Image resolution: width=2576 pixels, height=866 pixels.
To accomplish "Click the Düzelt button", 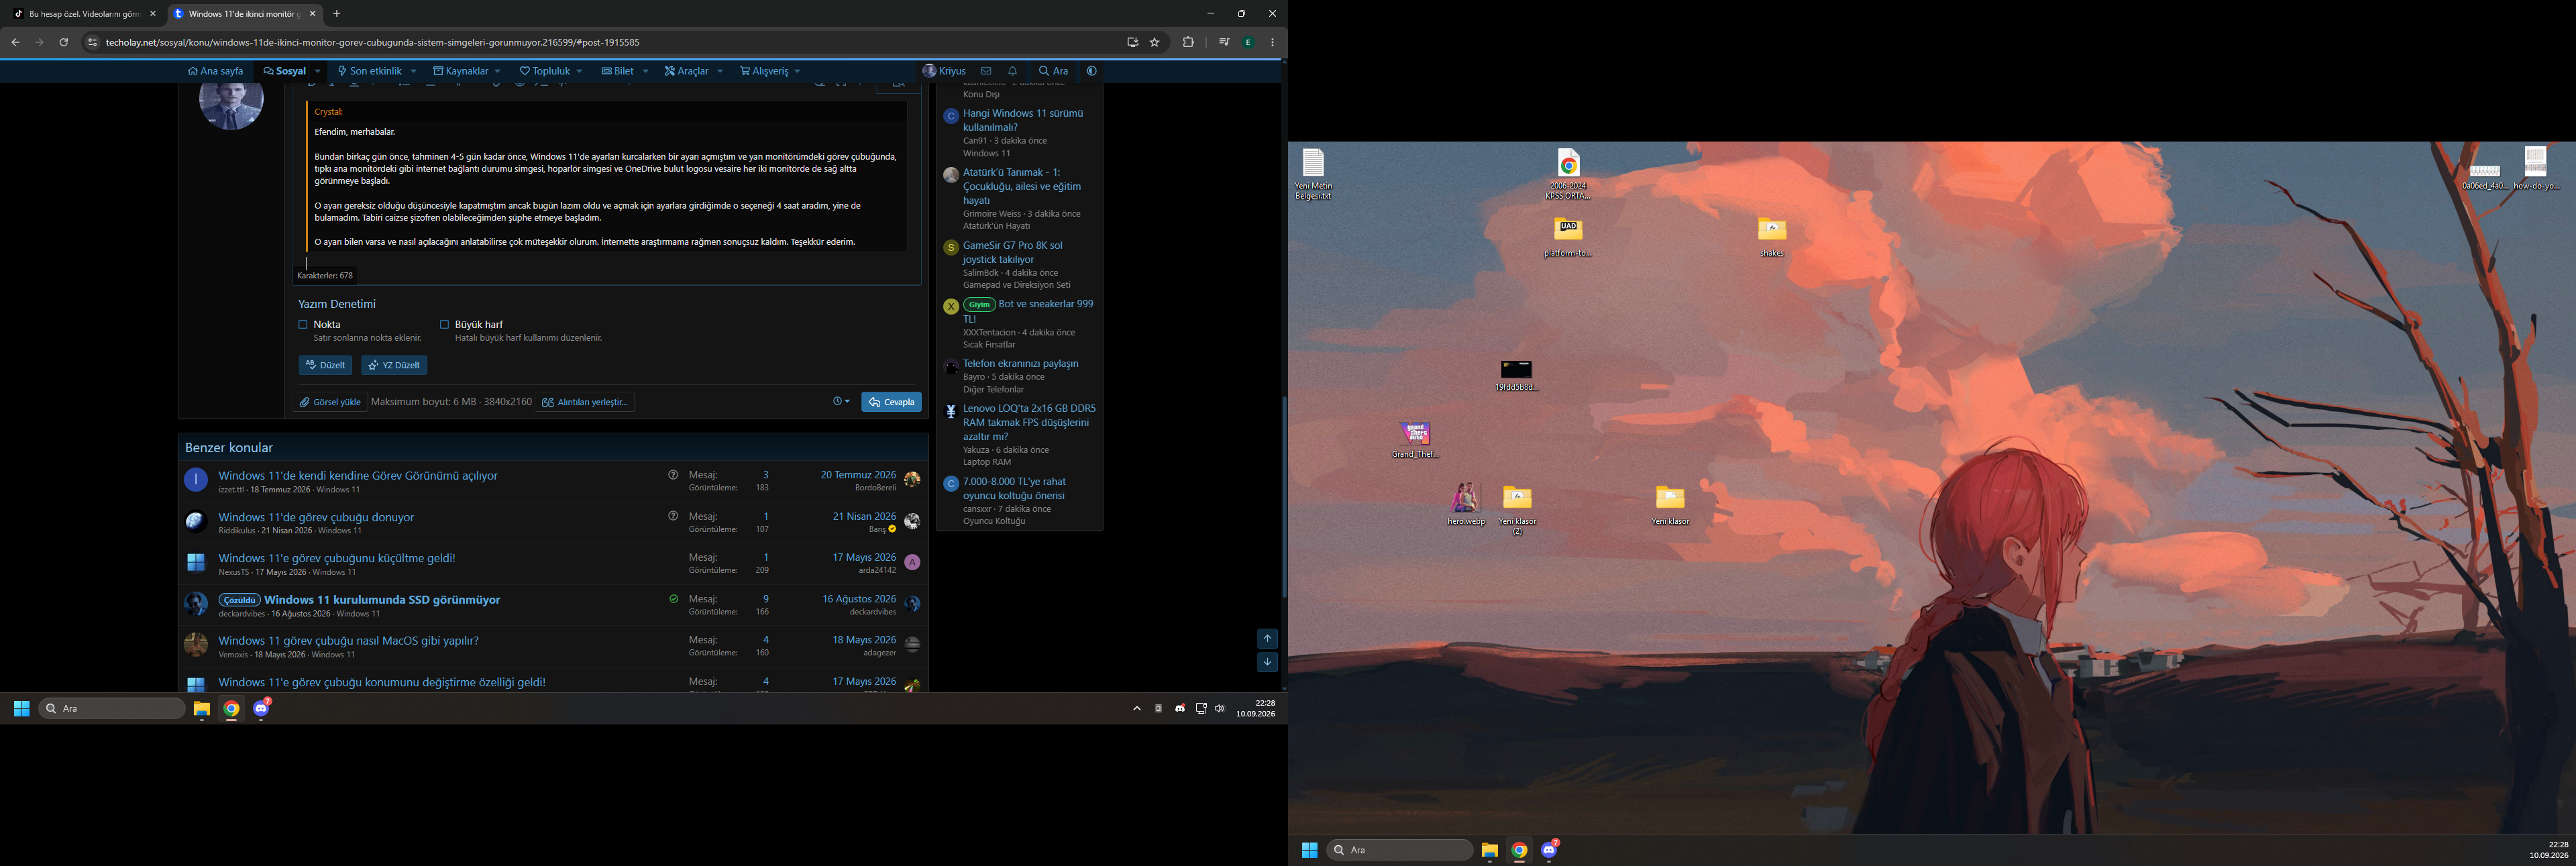I will [x=325, y=365].
